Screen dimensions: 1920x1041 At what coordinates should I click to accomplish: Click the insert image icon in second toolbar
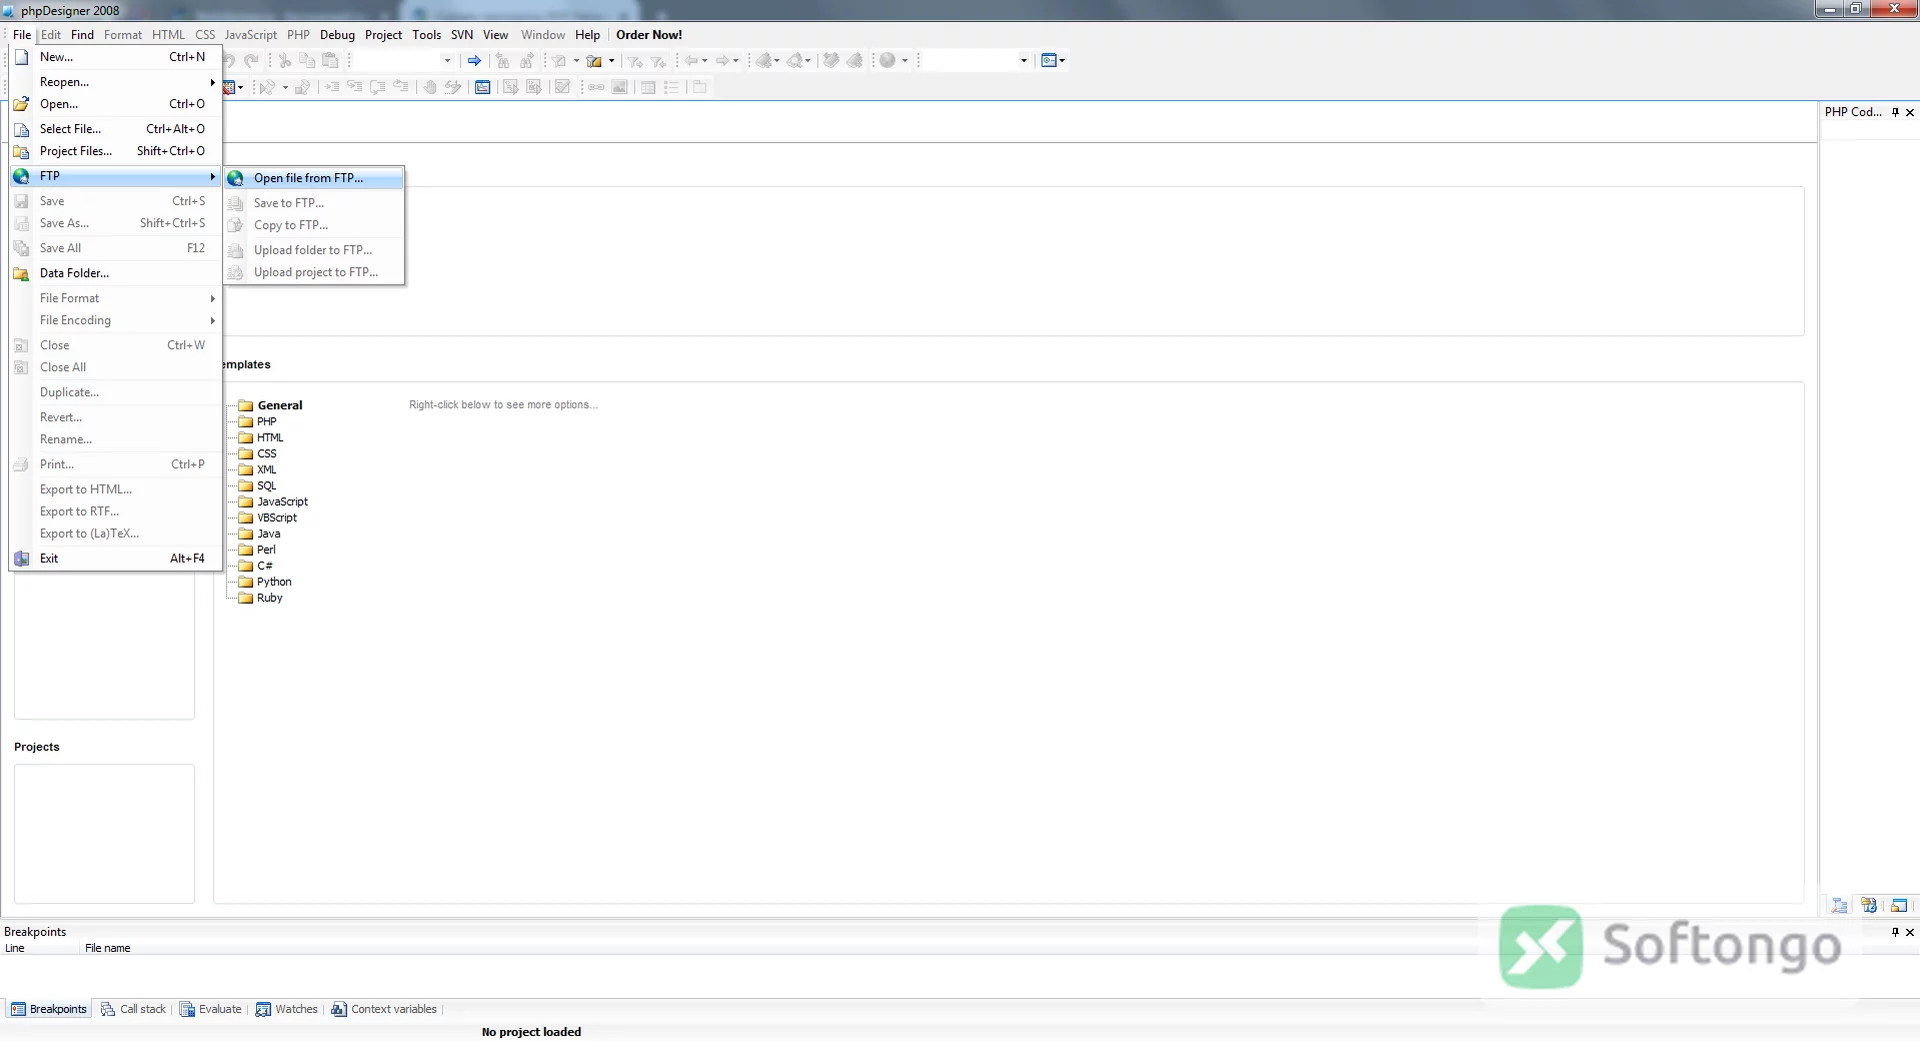click(620, 87)
